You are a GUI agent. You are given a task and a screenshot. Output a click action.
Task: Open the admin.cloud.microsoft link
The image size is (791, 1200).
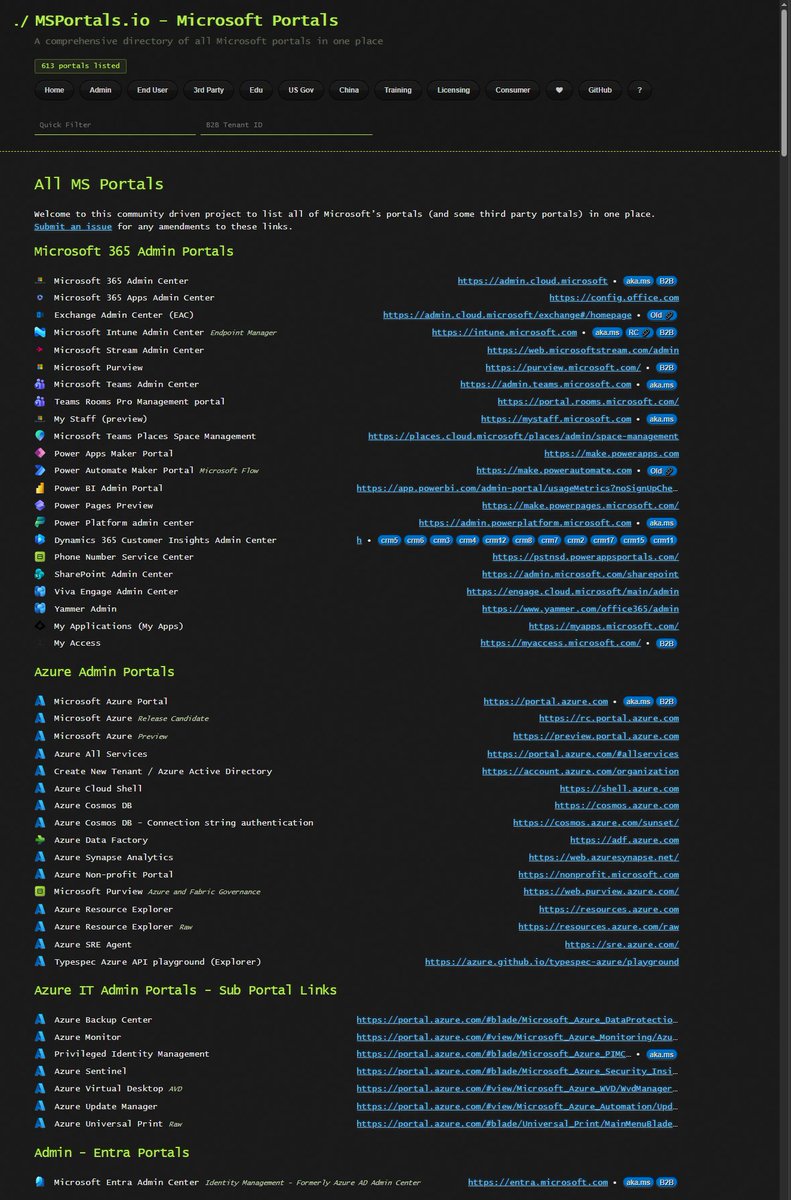click(532, 281)
